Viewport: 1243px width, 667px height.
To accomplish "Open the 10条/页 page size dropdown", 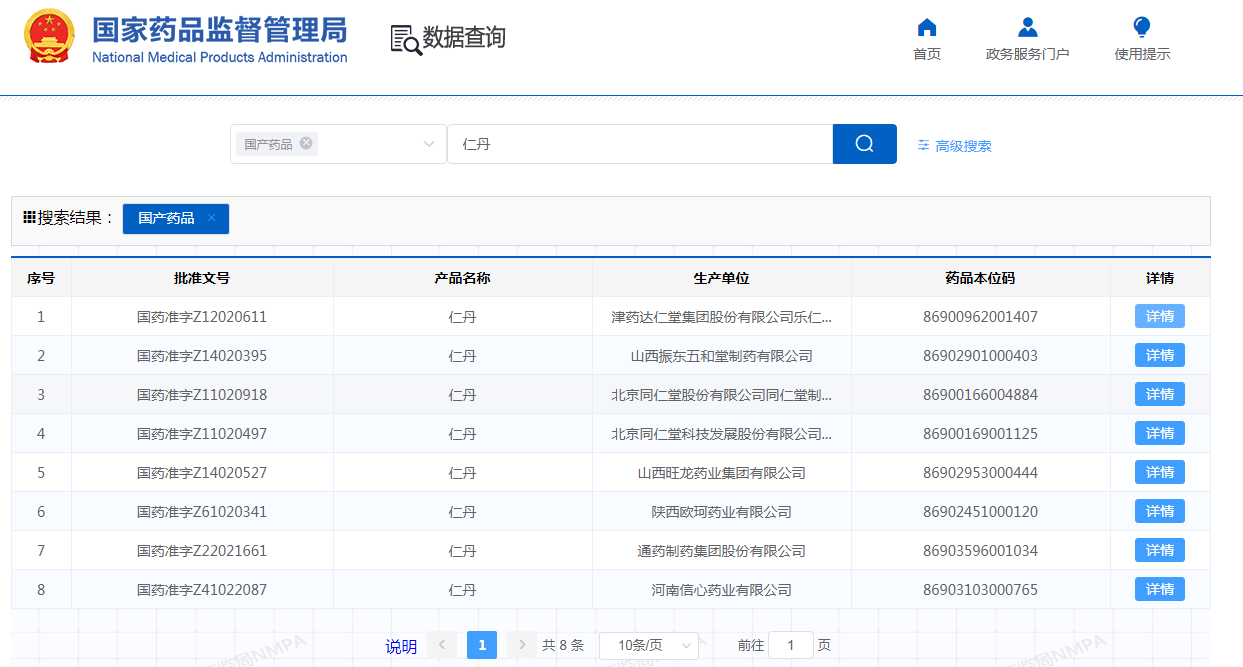I will click(648, 646).
